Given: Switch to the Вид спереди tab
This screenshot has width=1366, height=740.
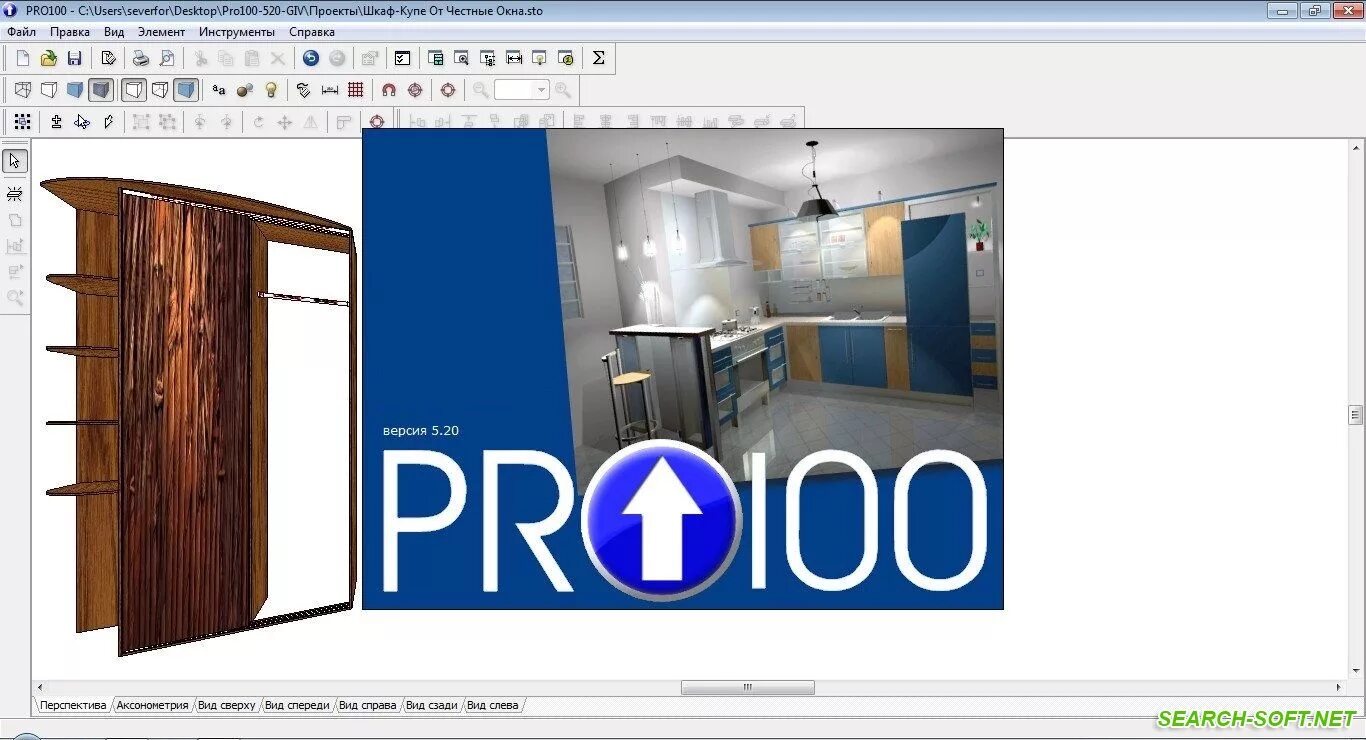Looking at the screenshot, I should coord(297,705).
